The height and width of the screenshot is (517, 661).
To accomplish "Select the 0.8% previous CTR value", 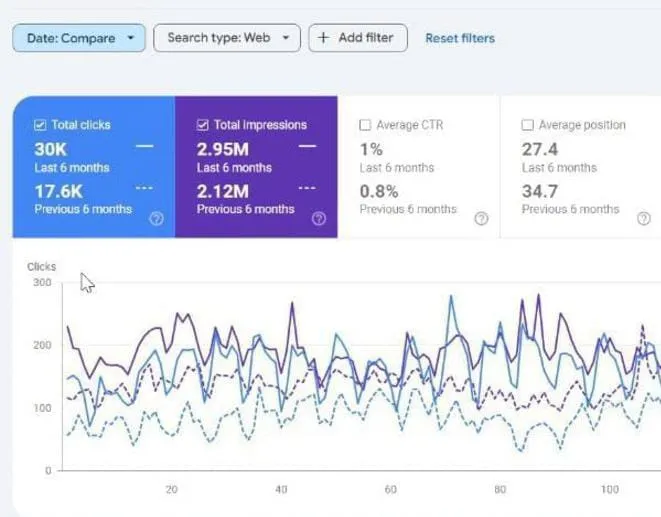I will pos(379,191).
